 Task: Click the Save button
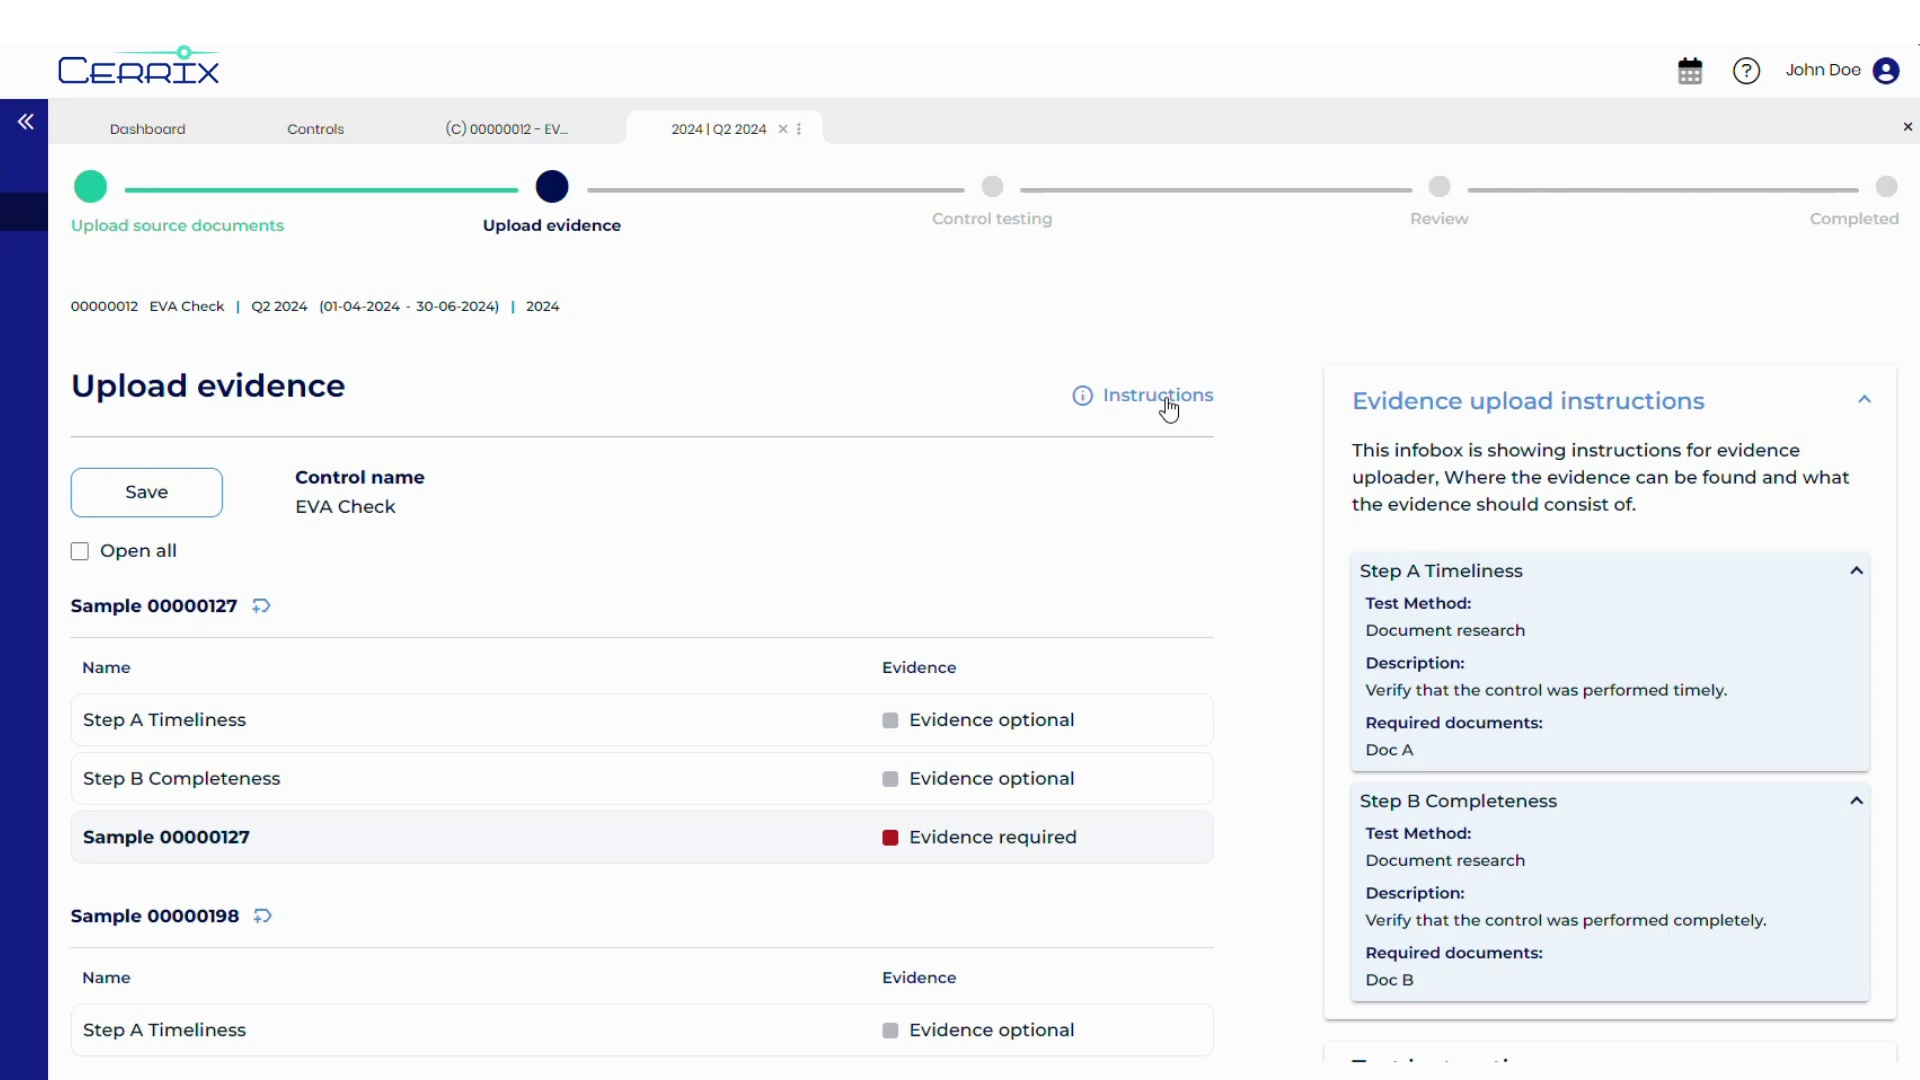point(147,492)
